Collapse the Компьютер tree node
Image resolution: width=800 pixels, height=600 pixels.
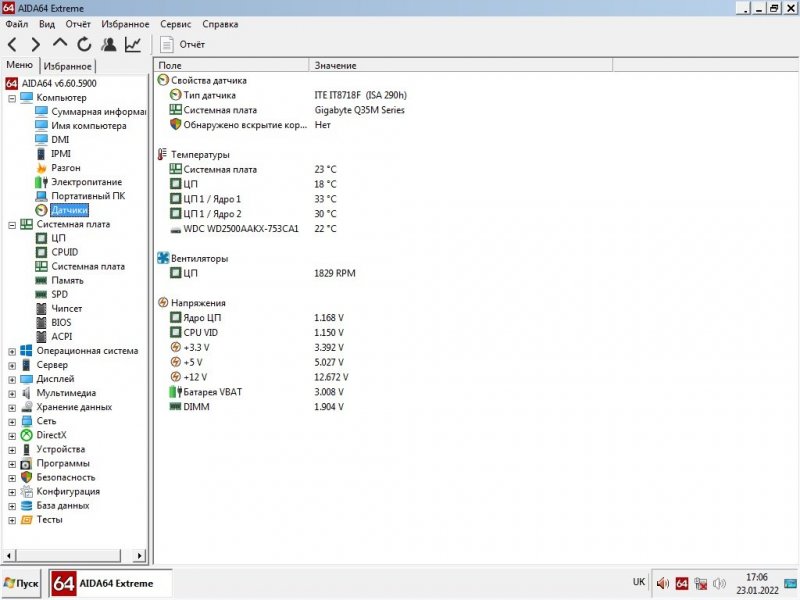12,98
